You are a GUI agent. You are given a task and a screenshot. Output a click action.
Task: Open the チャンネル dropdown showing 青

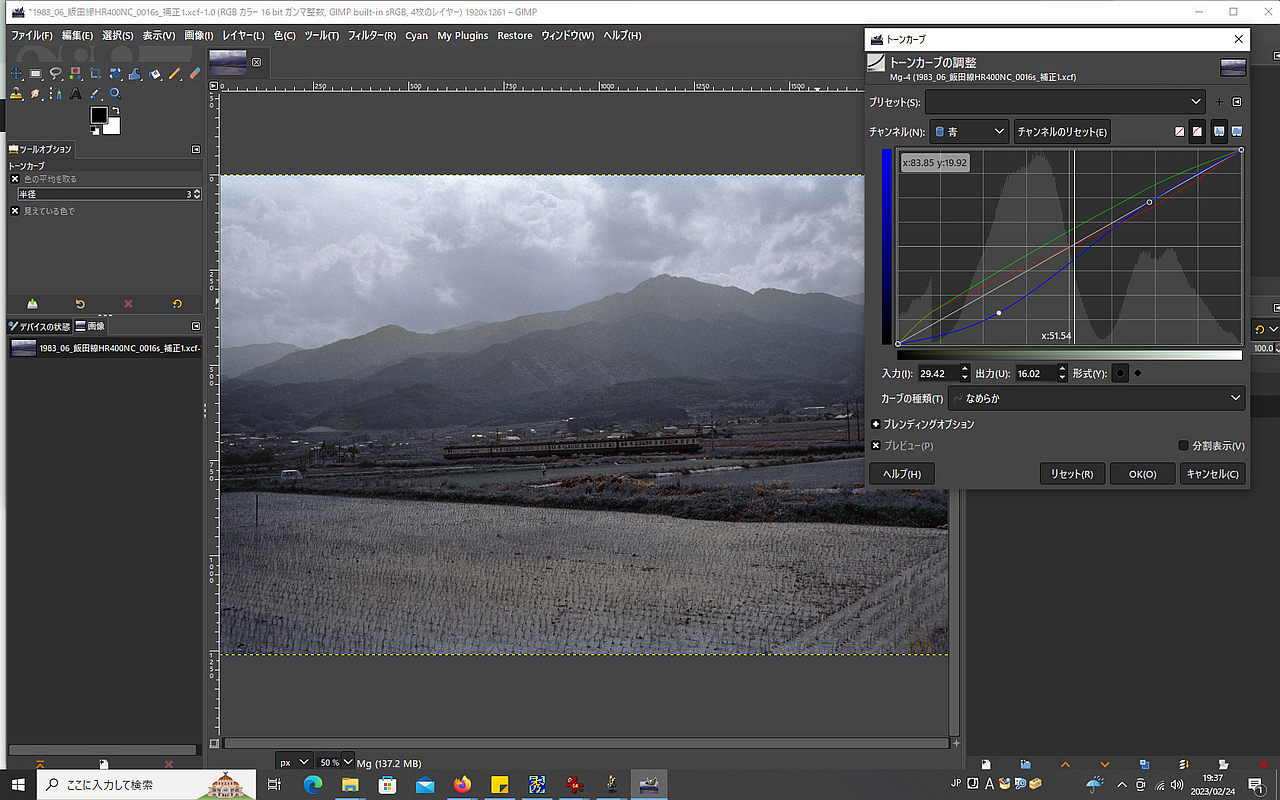coord(969,132)
